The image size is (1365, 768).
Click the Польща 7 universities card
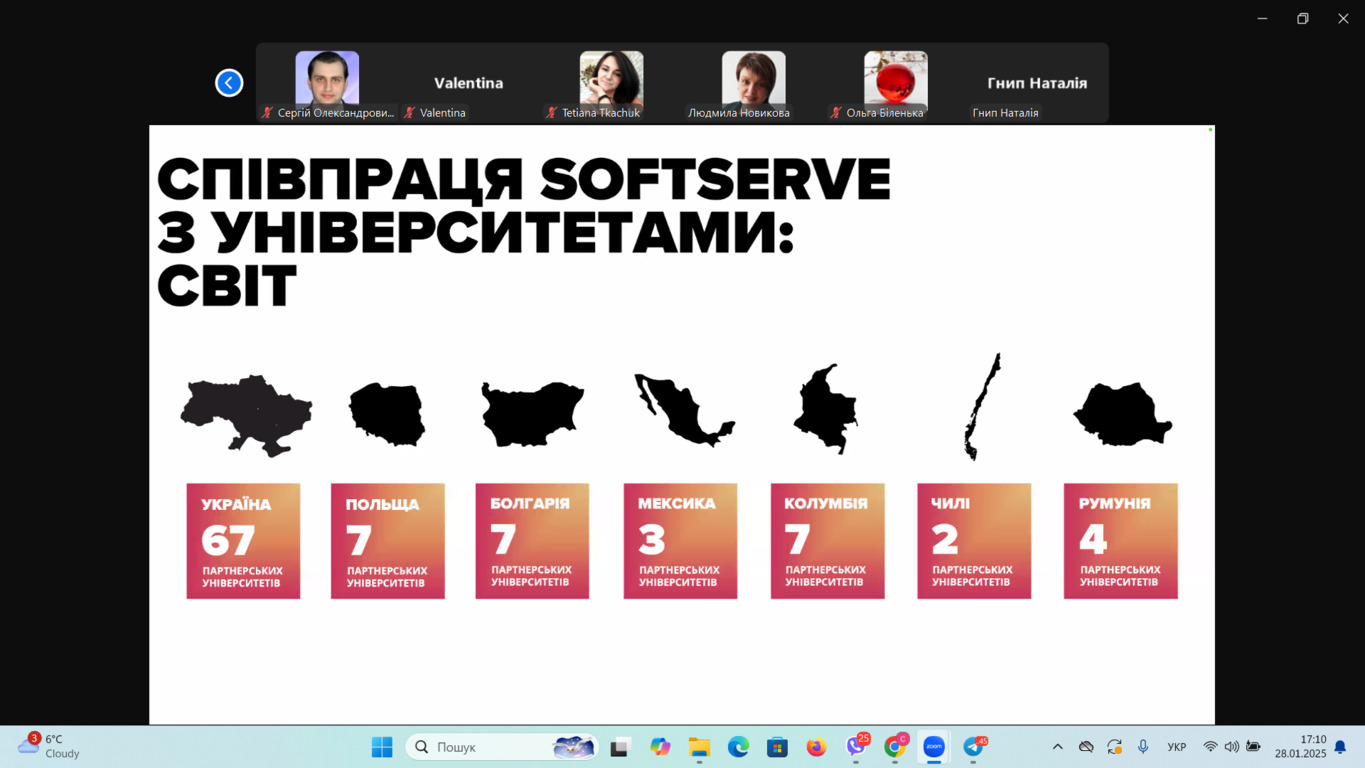pos(388,541)
